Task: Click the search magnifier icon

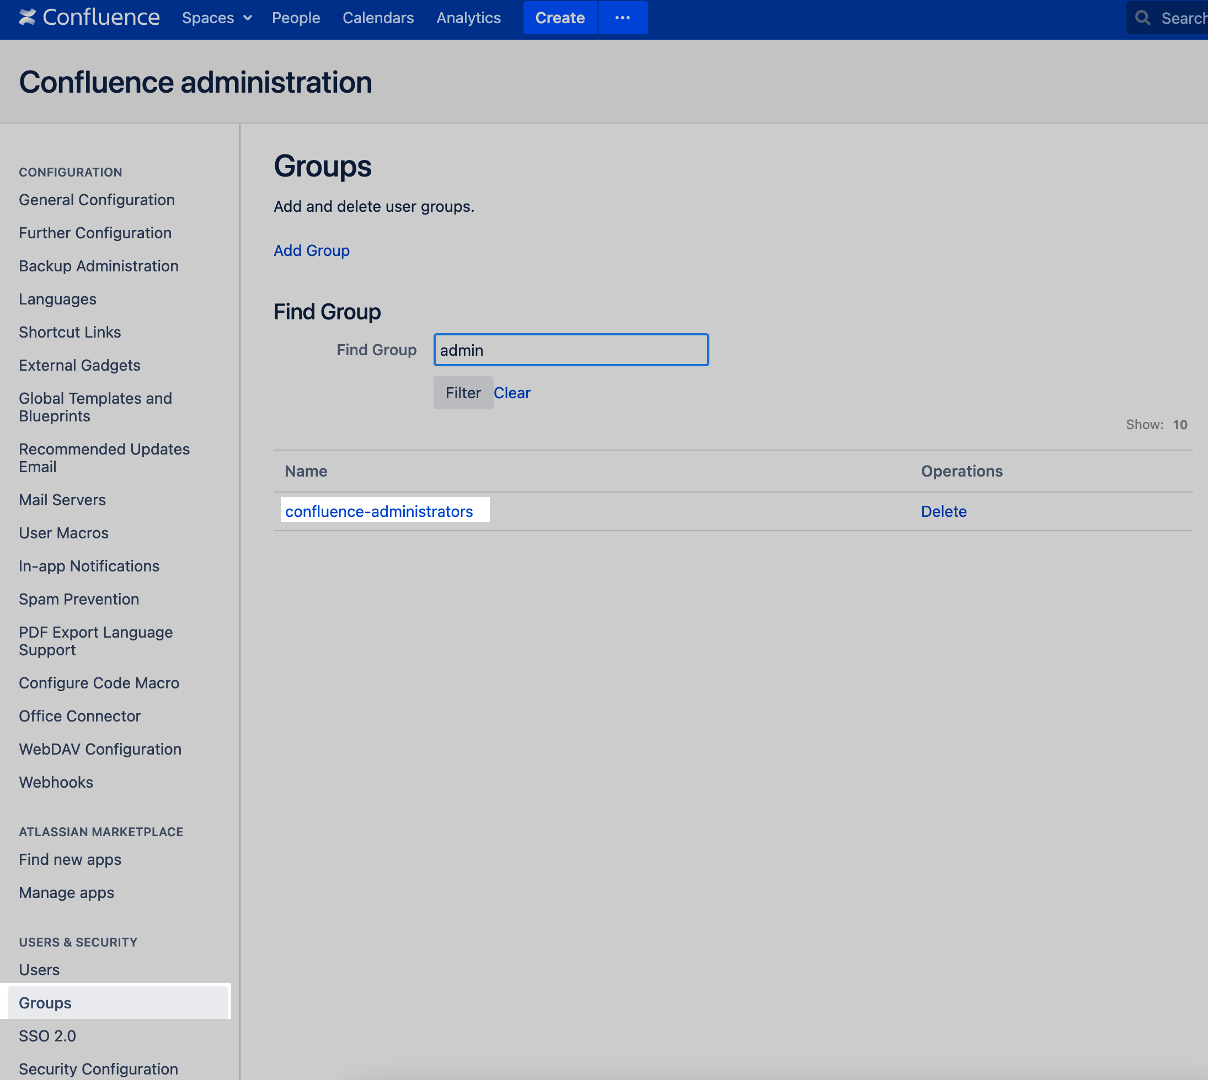Action: coord(1141,17)
